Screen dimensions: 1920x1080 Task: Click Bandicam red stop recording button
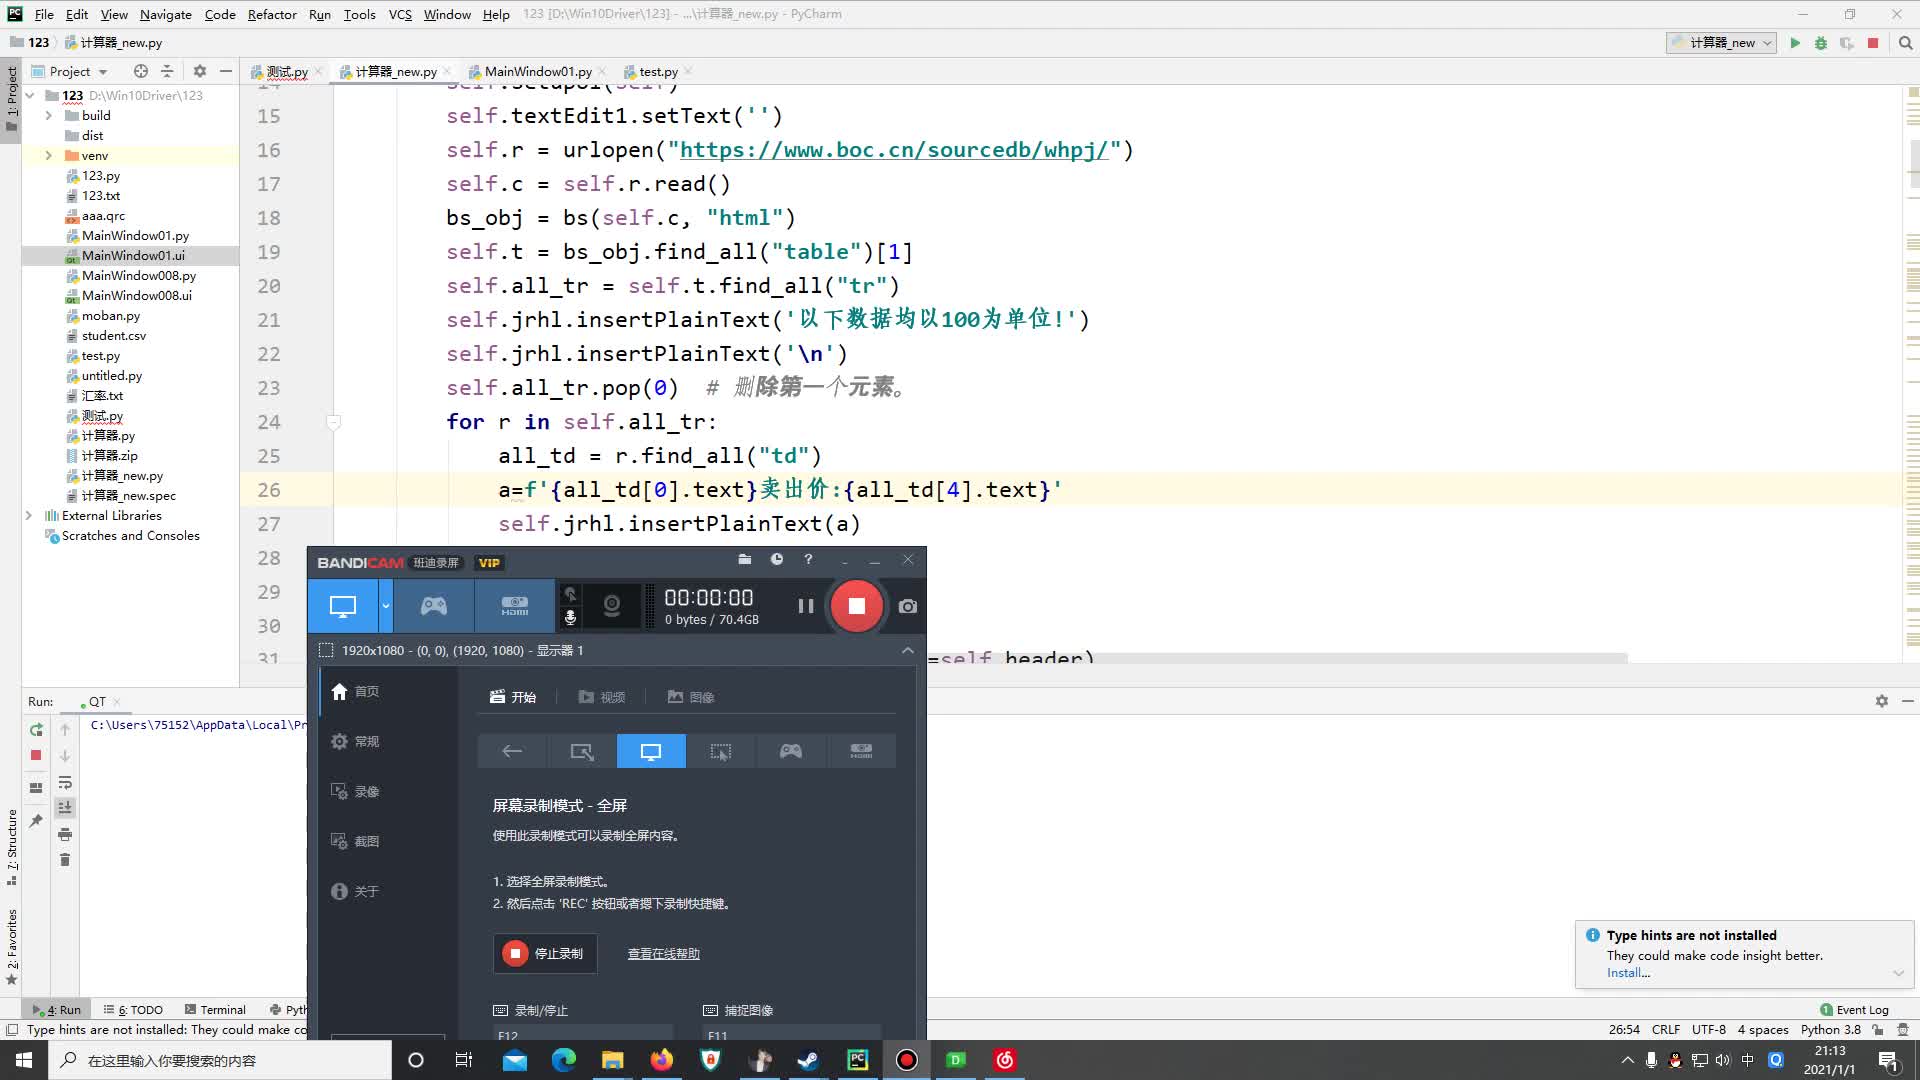[856, 606]
